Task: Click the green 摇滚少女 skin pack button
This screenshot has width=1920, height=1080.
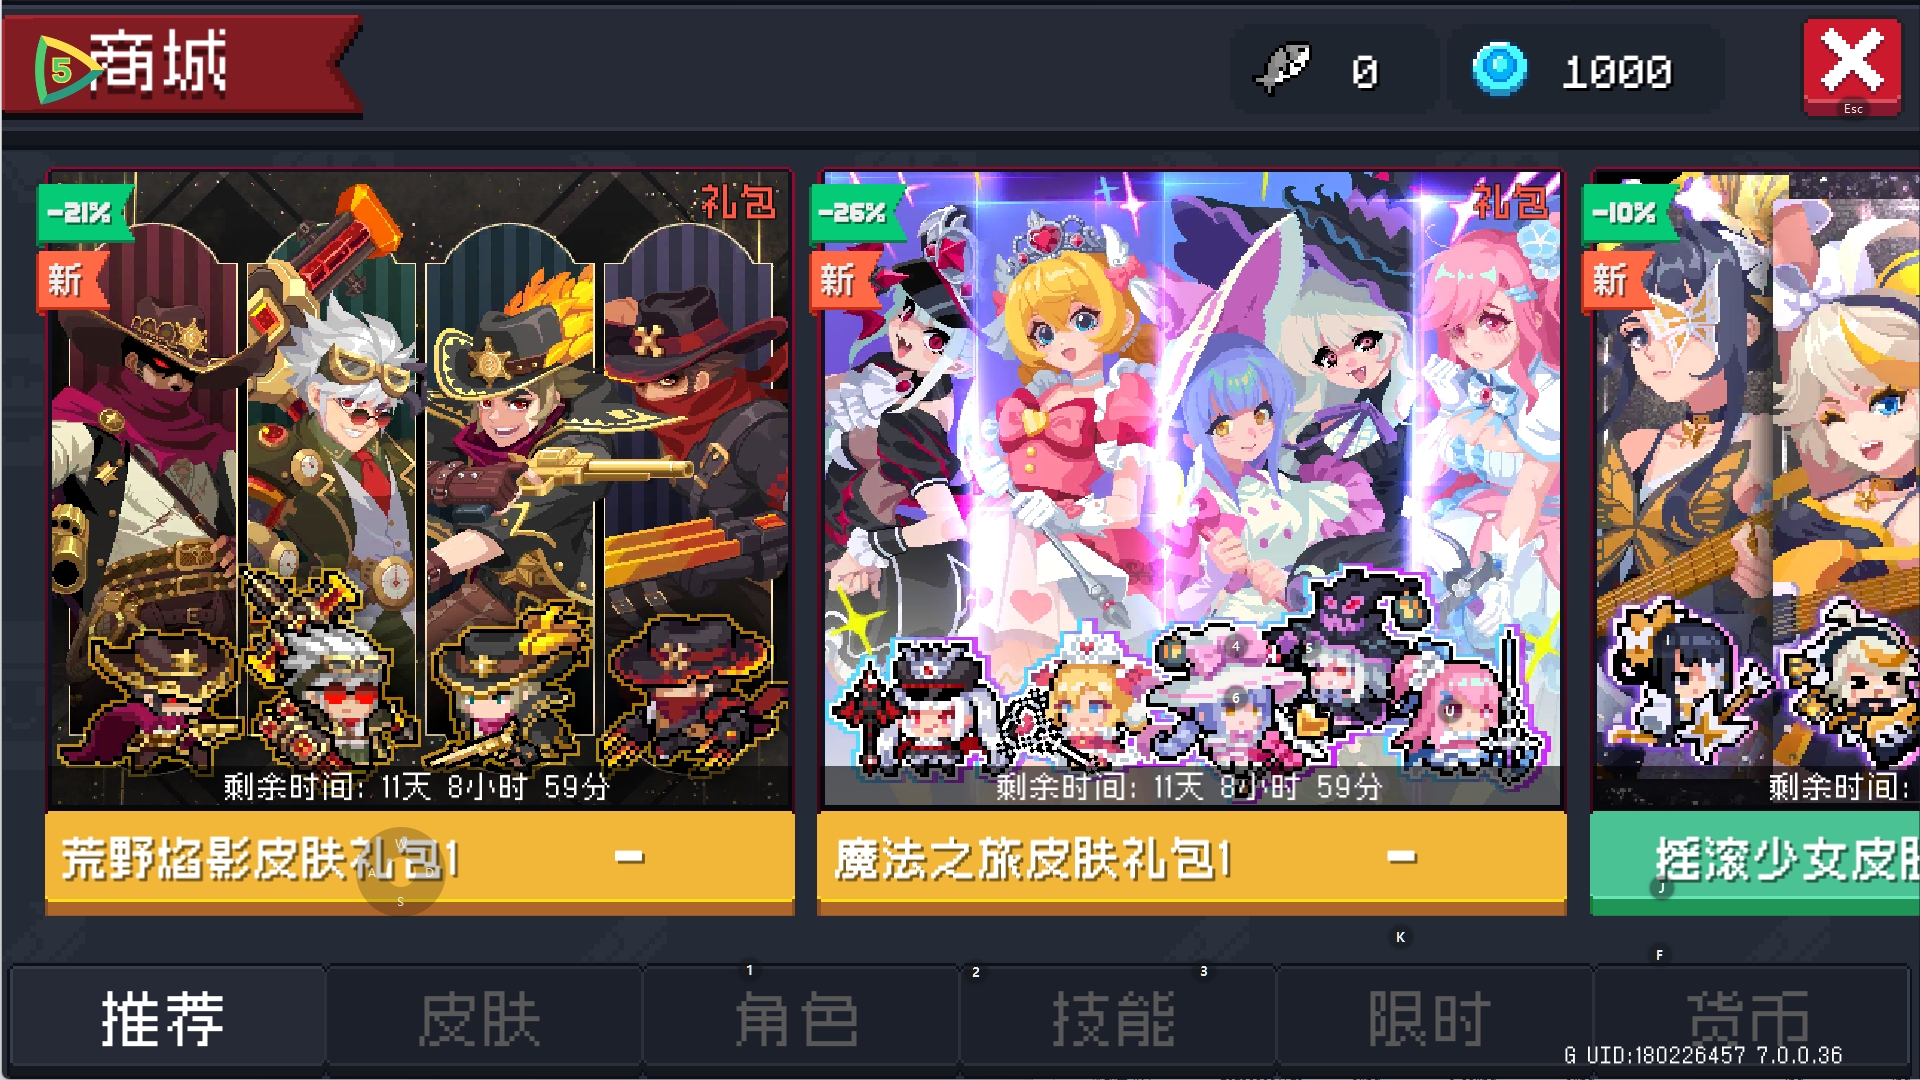Action: 1755,859
